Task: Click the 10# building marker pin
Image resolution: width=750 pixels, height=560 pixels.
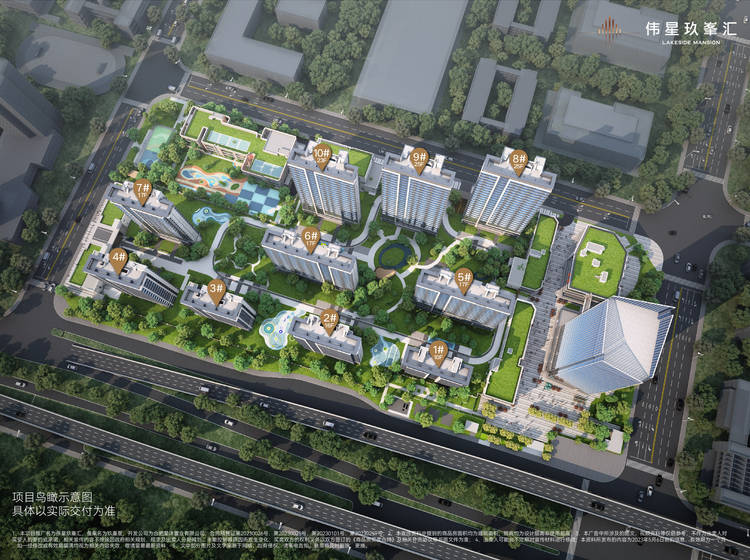Action: coord(322,156)
